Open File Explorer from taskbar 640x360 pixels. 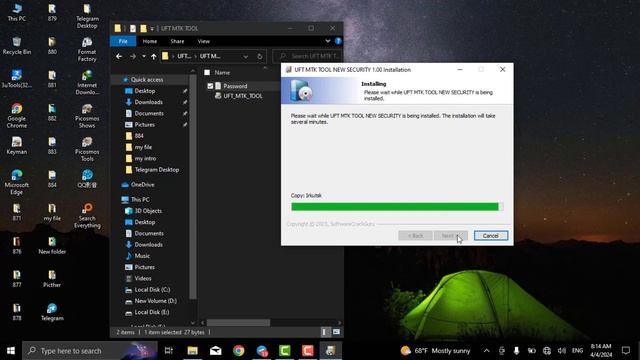[192, 351]
